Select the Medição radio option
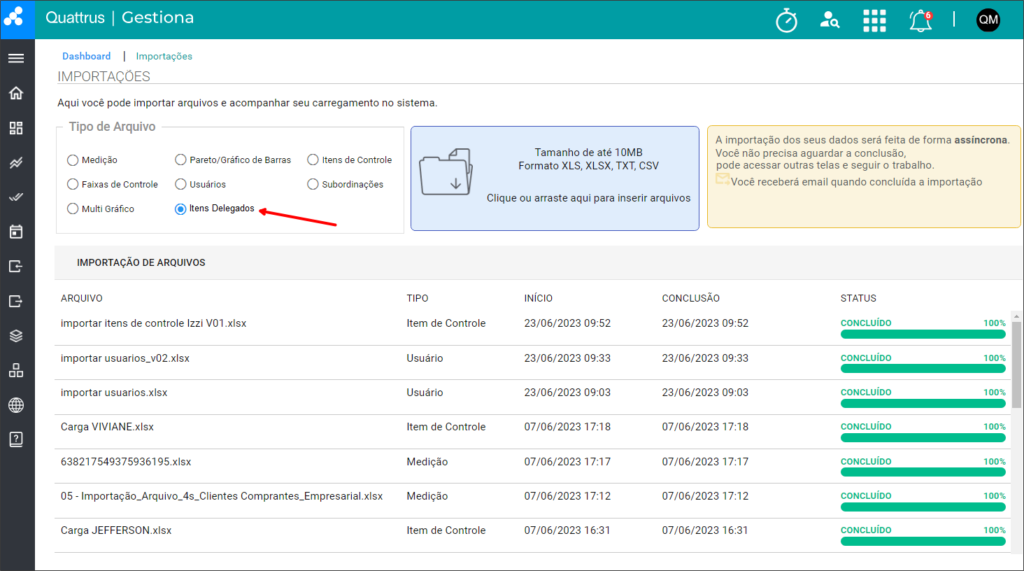The image size is (1024, 571). tap(72, 160)
